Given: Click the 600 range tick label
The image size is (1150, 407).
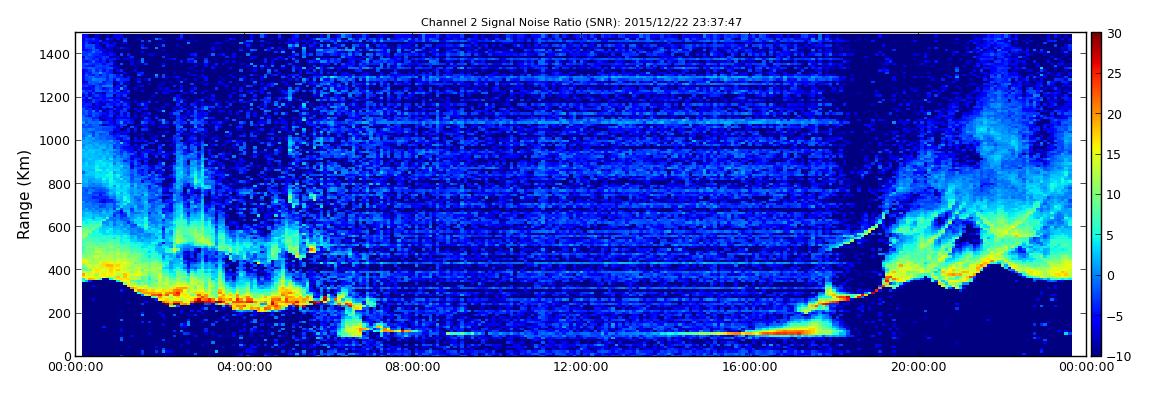Looking at the screenshot, I should coord(59,227).
